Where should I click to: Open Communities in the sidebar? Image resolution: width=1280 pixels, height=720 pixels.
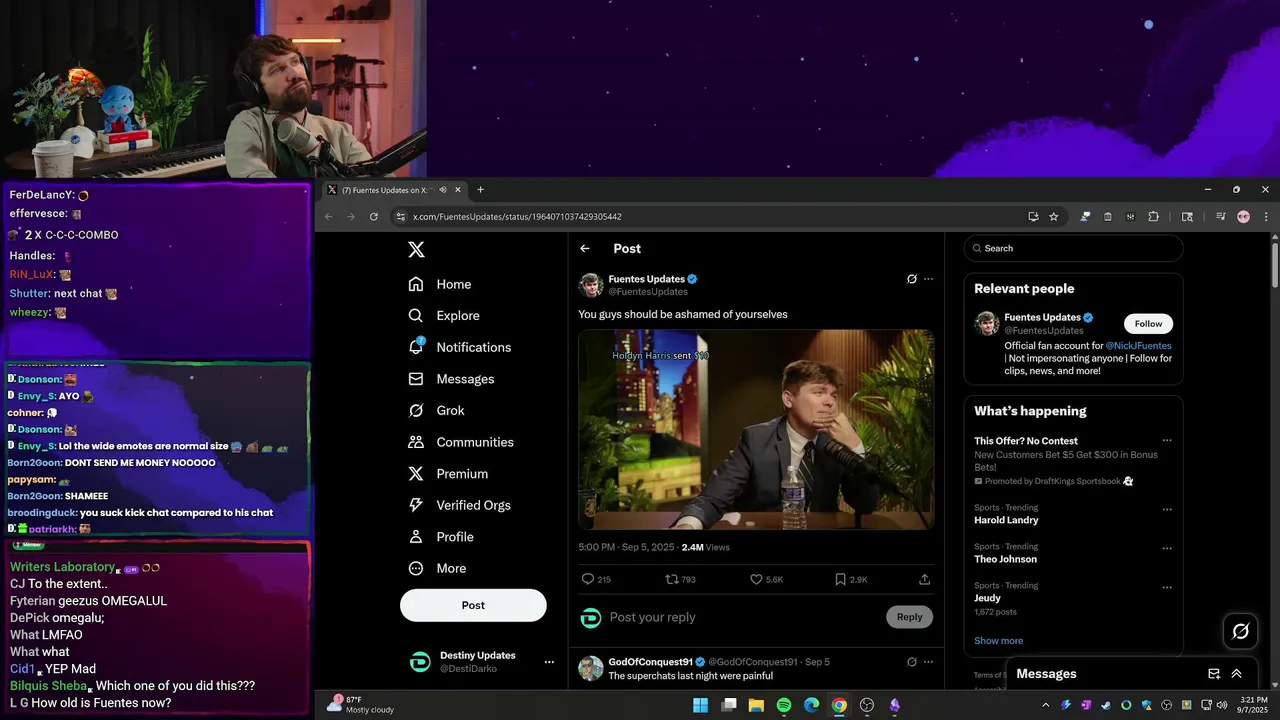[x=461, y=442]
